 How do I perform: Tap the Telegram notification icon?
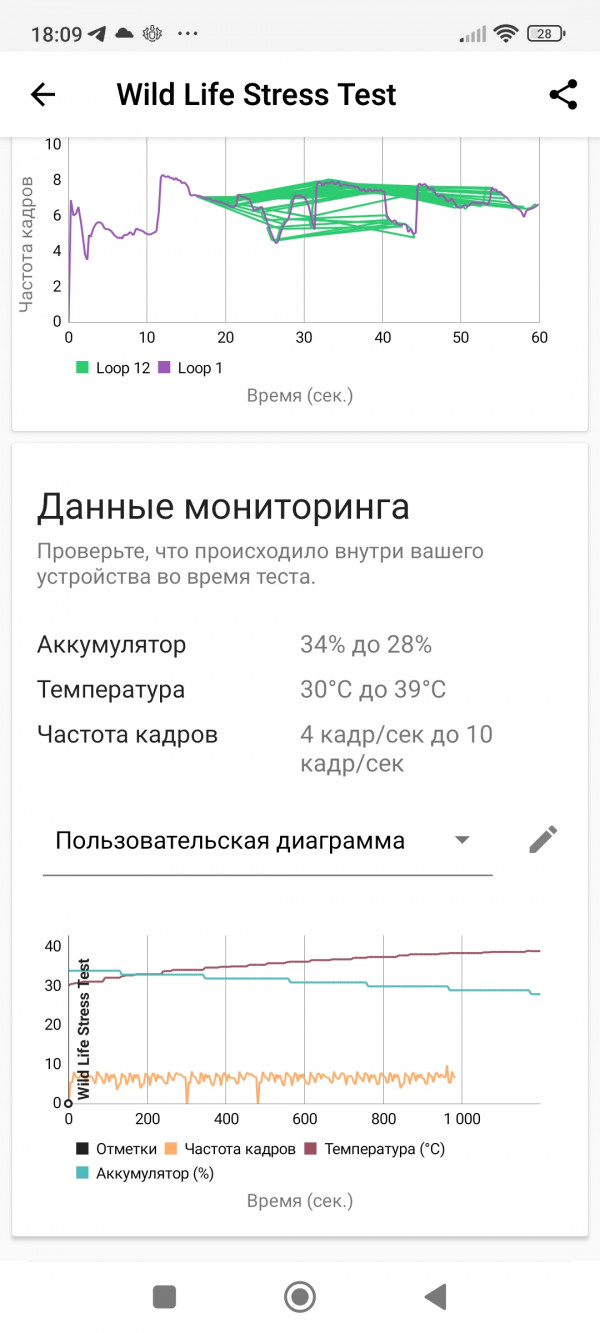coord(97,33)
